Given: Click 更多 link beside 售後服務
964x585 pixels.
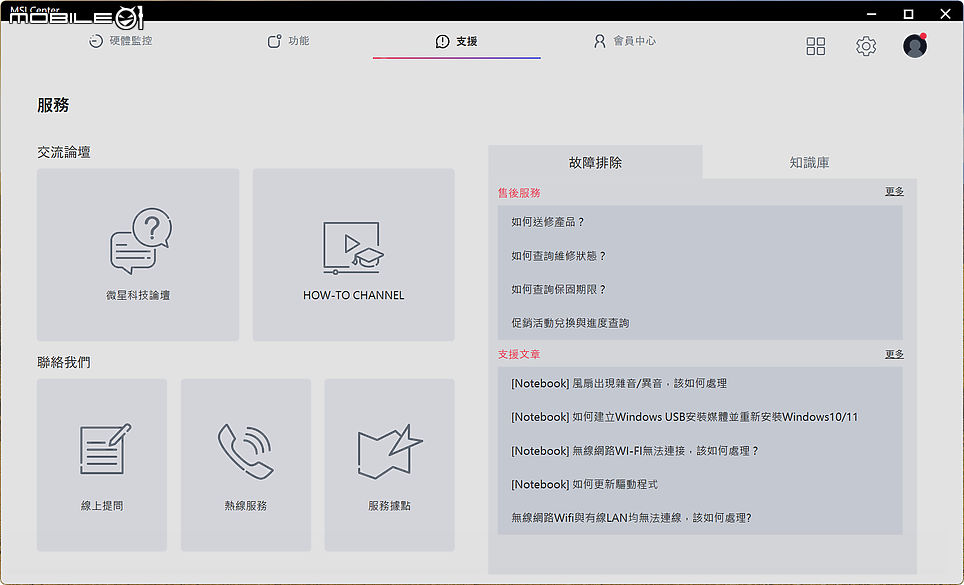Looking at the screenshot, I should [x=895, y=192].
